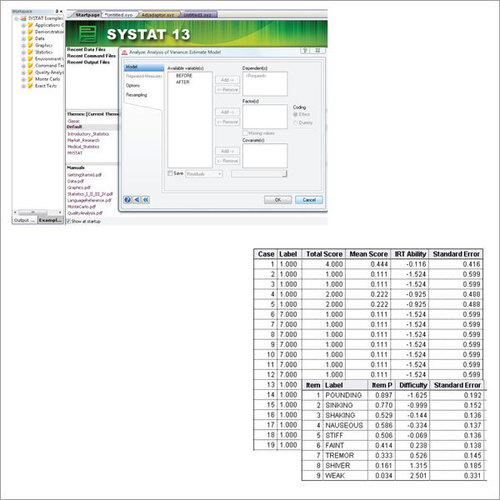The width and height of the screenshot is (500, 500).
Task: Click the Environment folder icon
Action: pyautogui.click(x=30, y=59)
